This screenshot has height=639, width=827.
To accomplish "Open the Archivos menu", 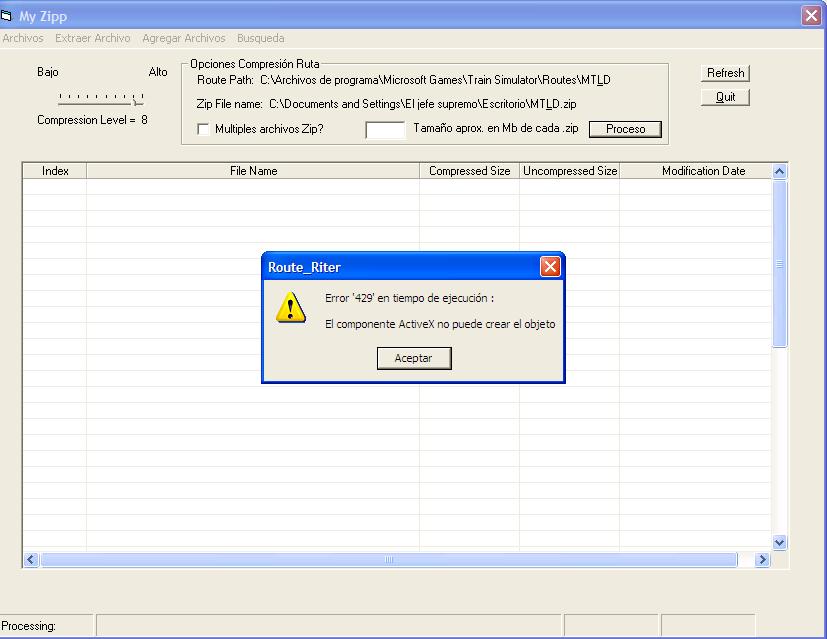I will 23,38.
